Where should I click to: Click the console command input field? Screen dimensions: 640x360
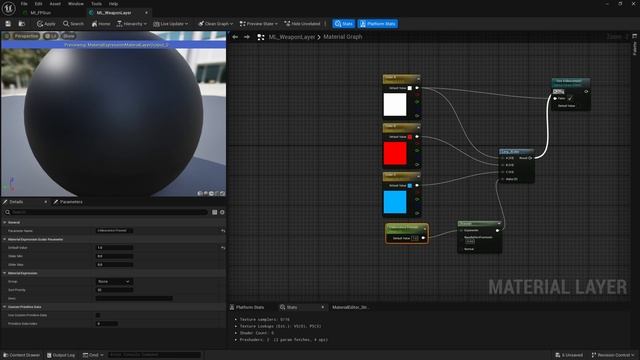pos(154,355)
